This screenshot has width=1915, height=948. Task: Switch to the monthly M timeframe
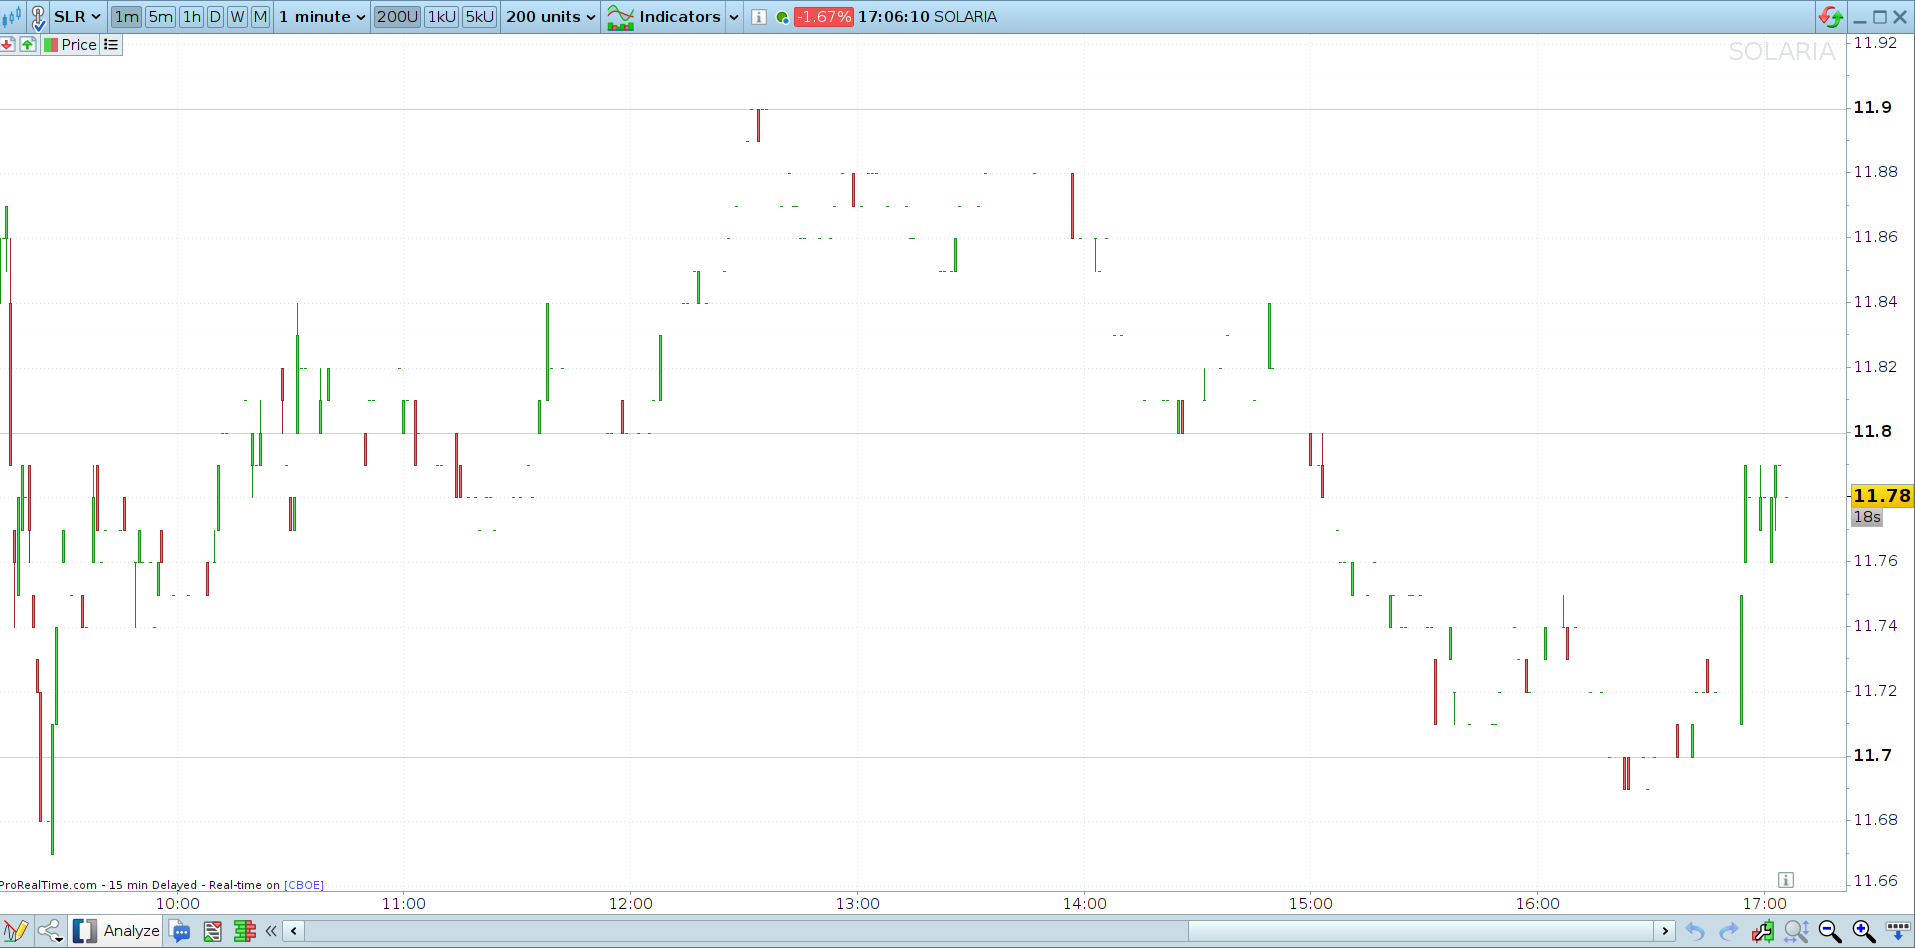pos(260,17)
